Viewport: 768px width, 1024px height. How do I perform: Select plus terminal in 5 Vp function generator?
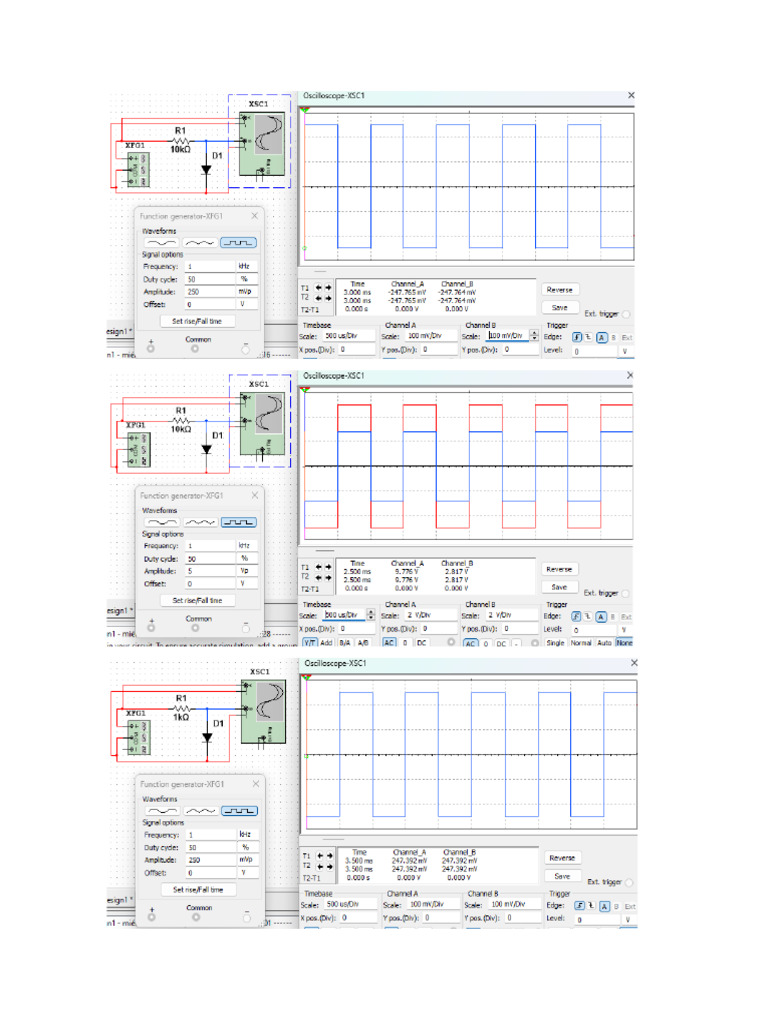point(151,628)
